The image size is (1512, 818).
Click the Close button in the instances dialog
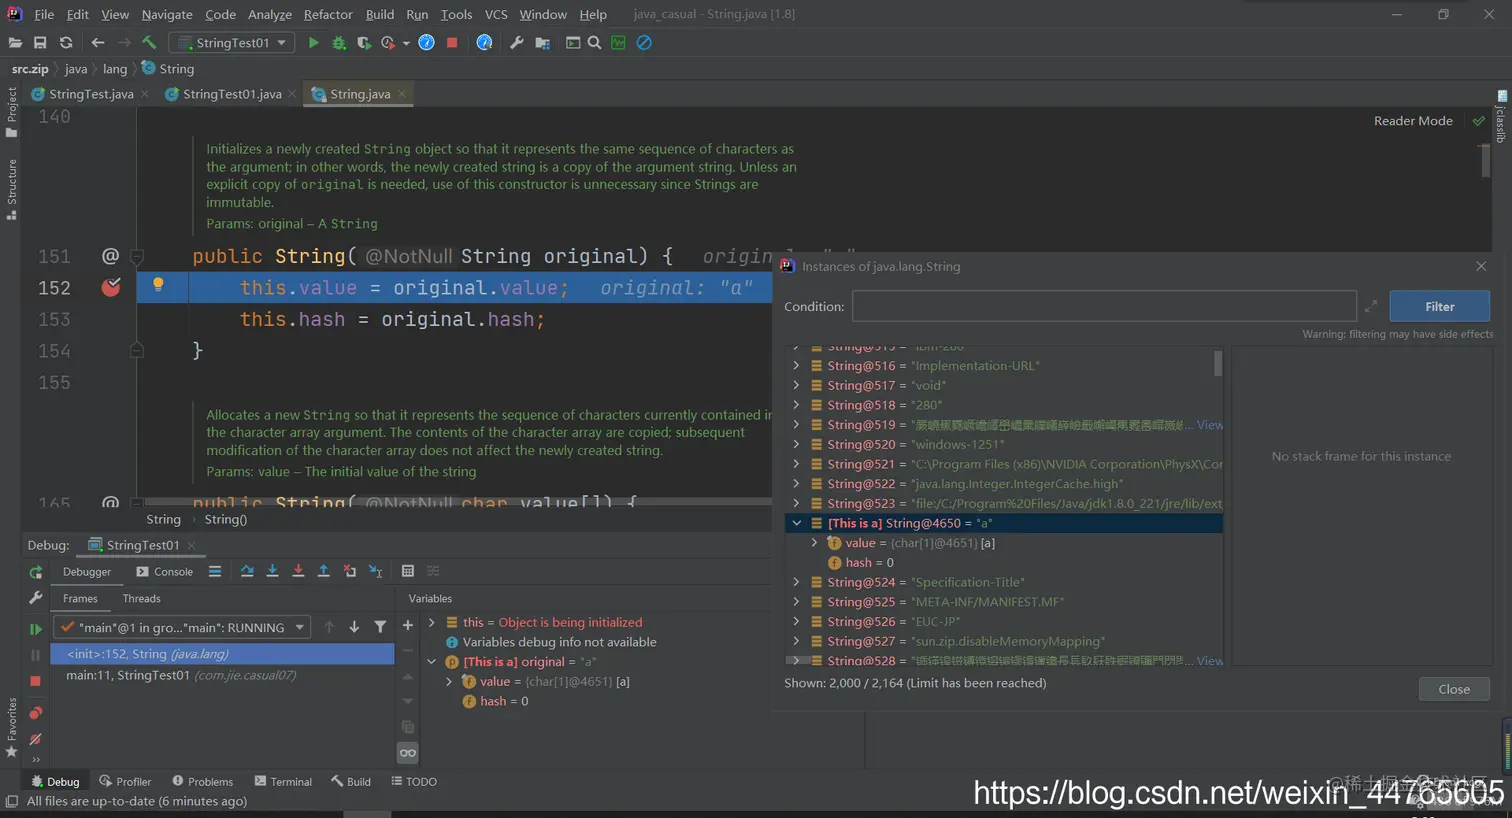point(1454,689)
